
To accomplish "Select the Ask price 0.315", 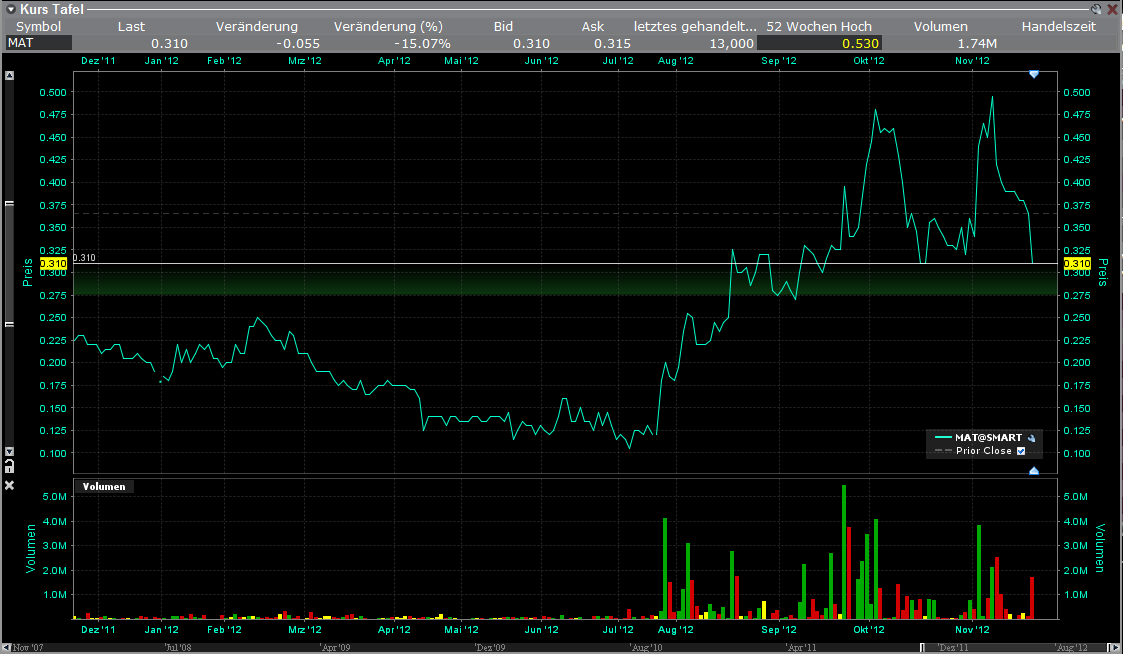I will point(612,44).
